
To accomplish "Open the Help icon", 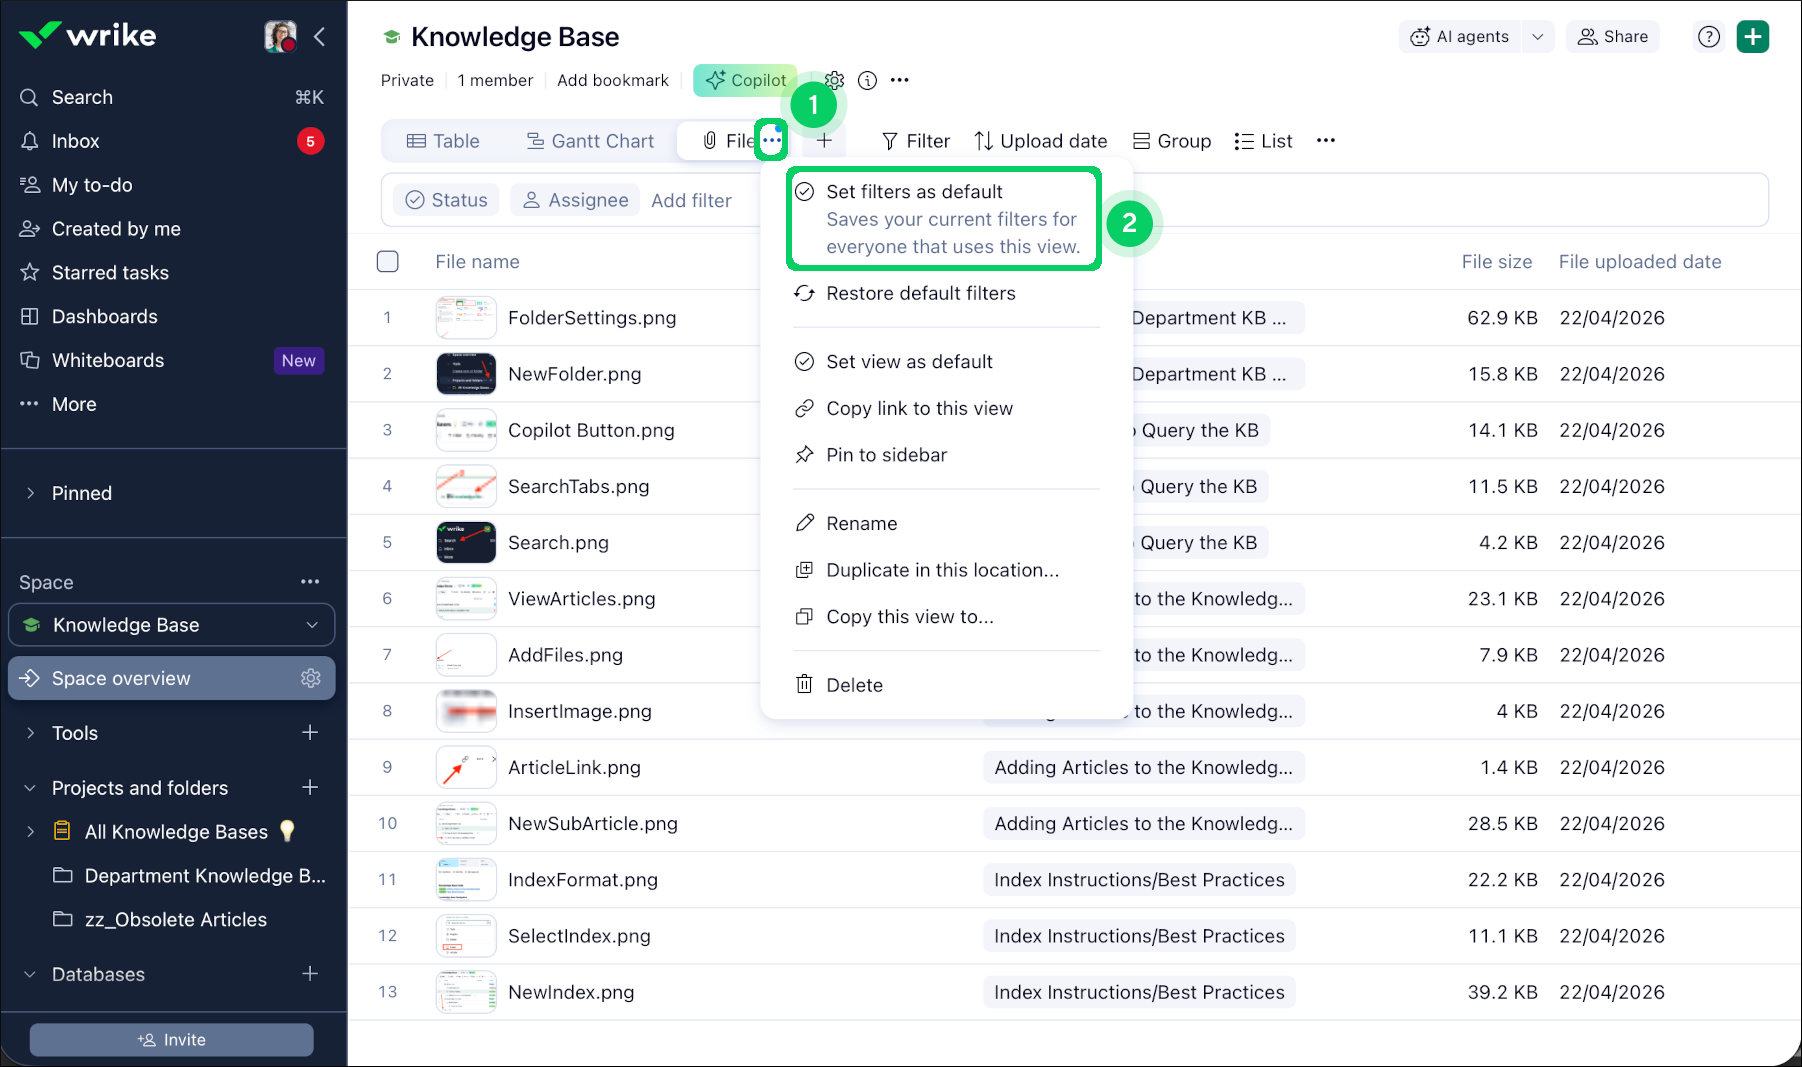I will pos(1709,37).
